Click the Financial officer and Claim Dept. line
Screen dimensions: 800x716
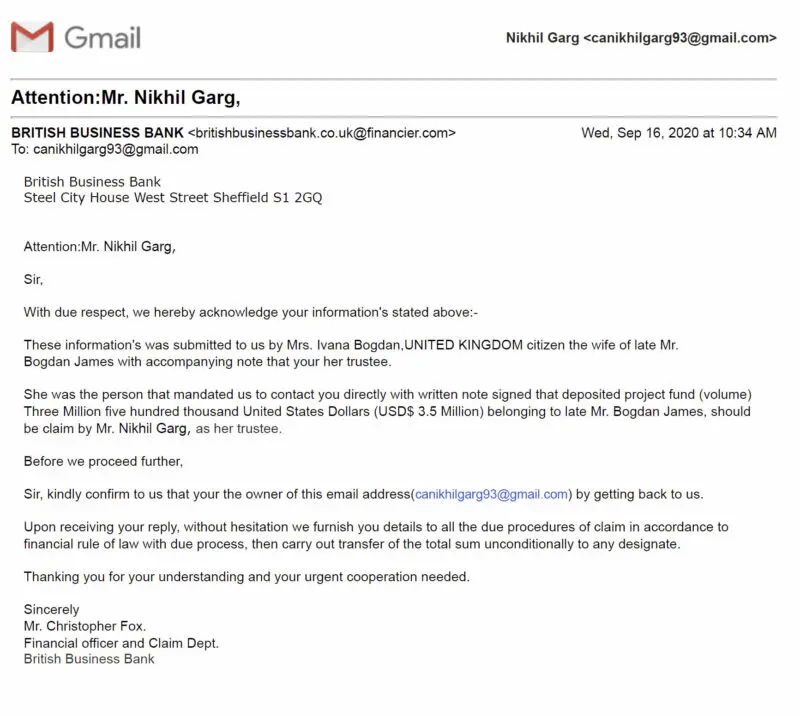coord(121,643)
